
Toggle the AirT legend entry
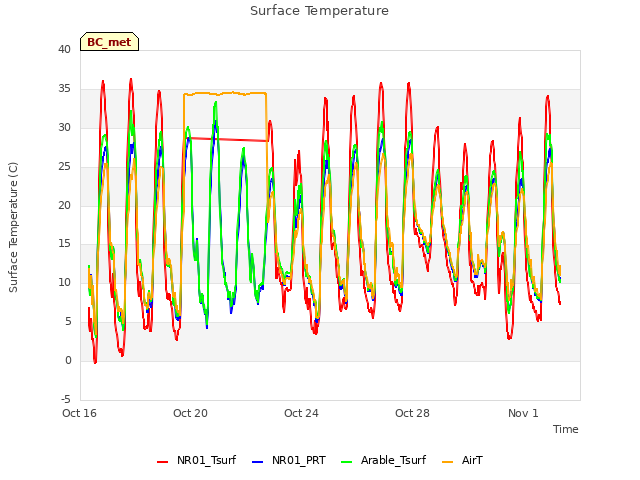(462, 461)
